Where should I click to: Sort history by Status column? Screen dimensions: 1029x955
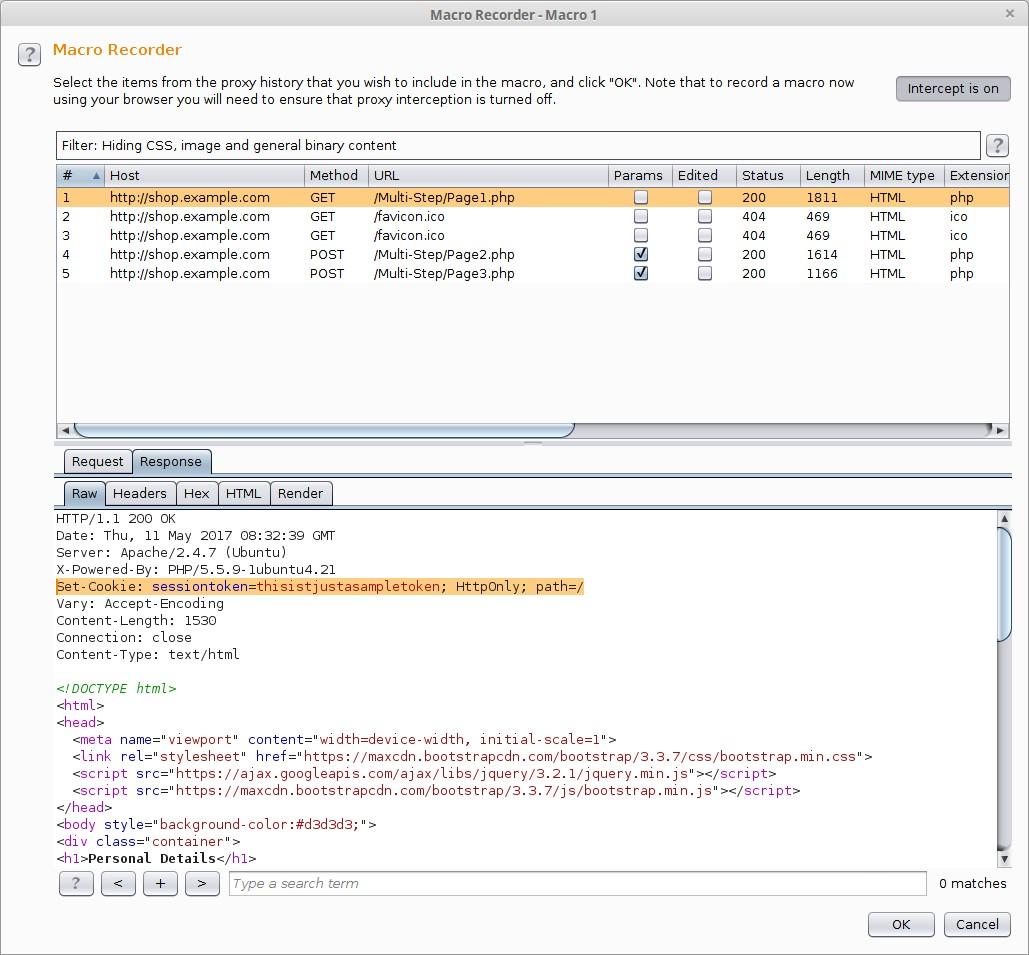(x=768, y=175)
